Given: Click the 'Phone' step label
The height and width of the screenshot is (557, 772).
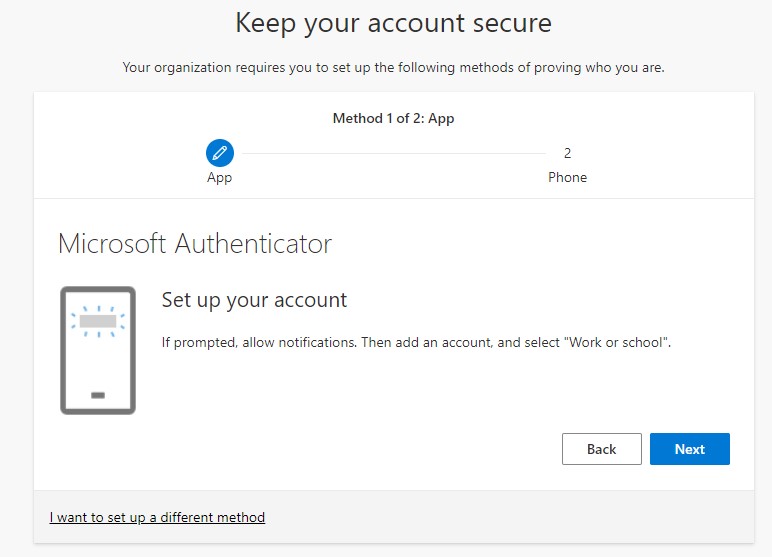Looking at the screenshot, I should pos(567,177).
